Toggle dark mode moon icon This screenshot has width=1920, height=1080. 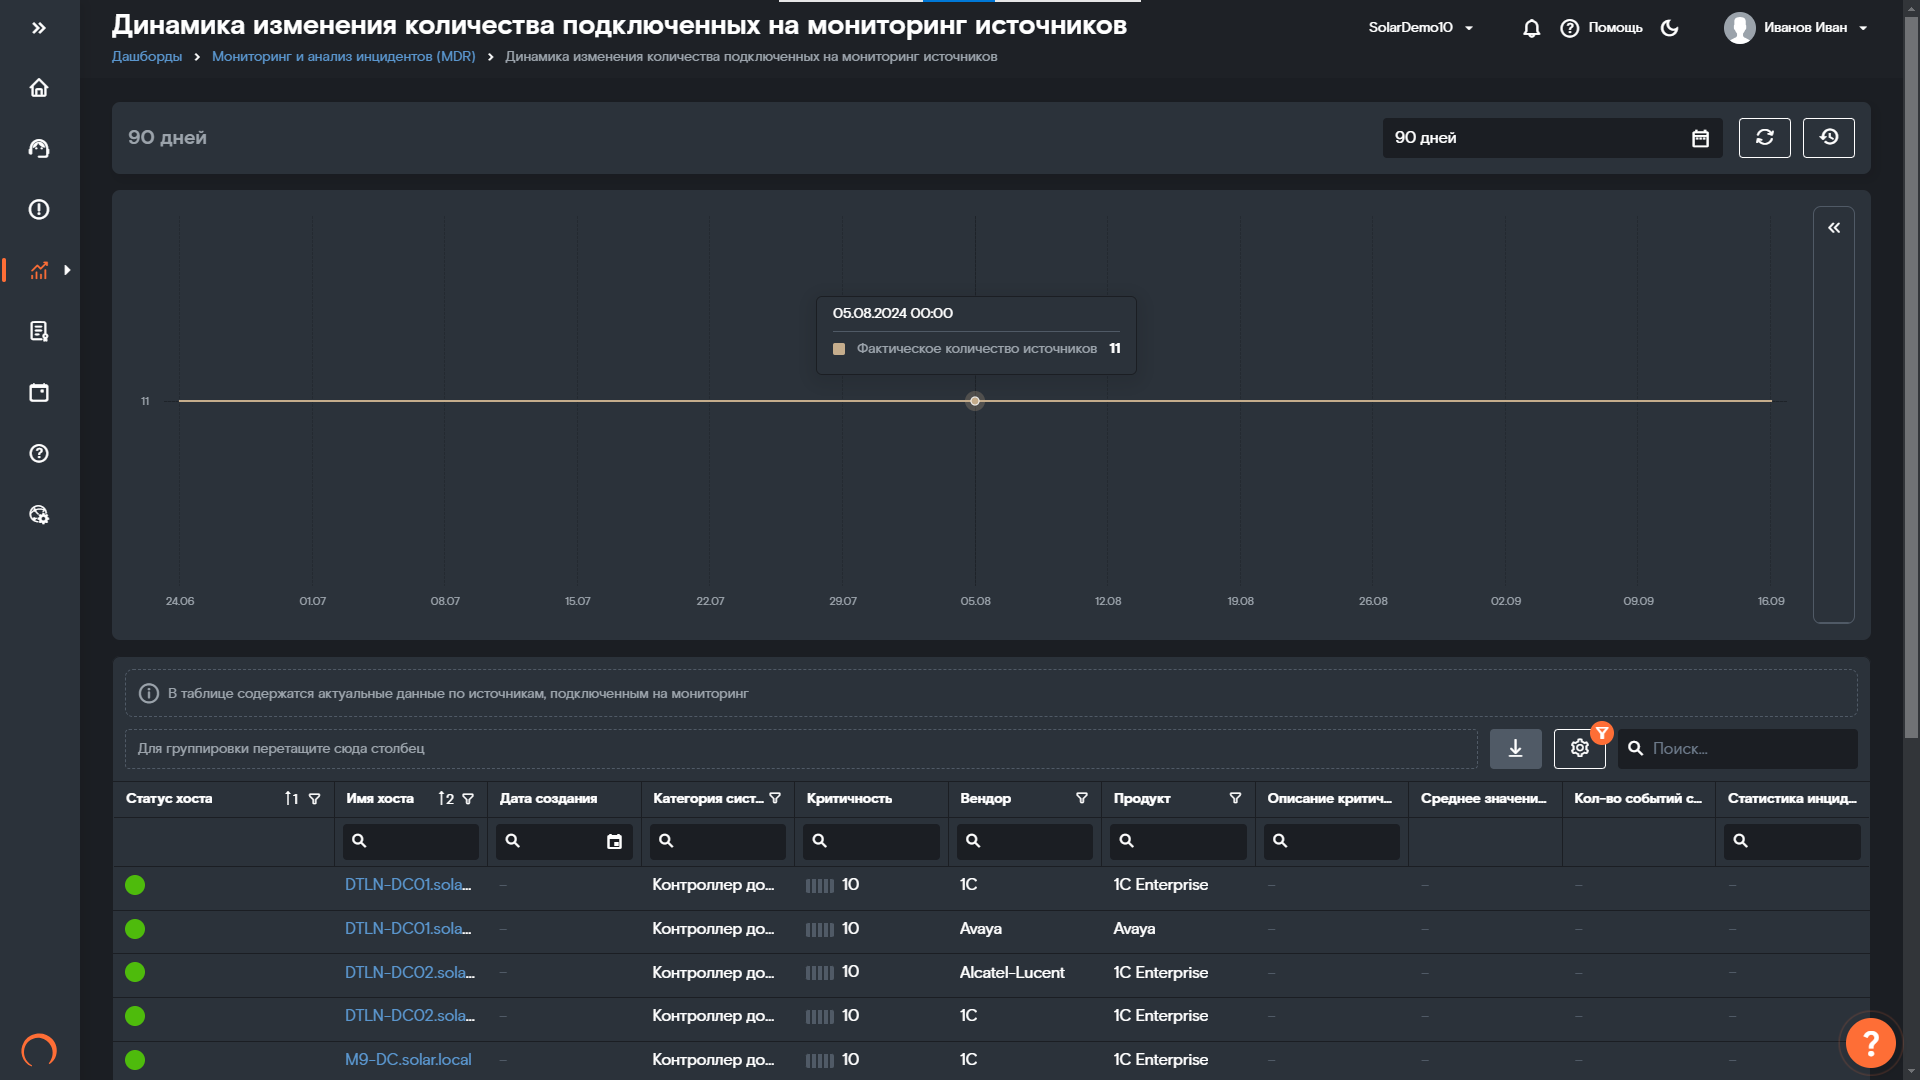click(x=1669, y=28)
